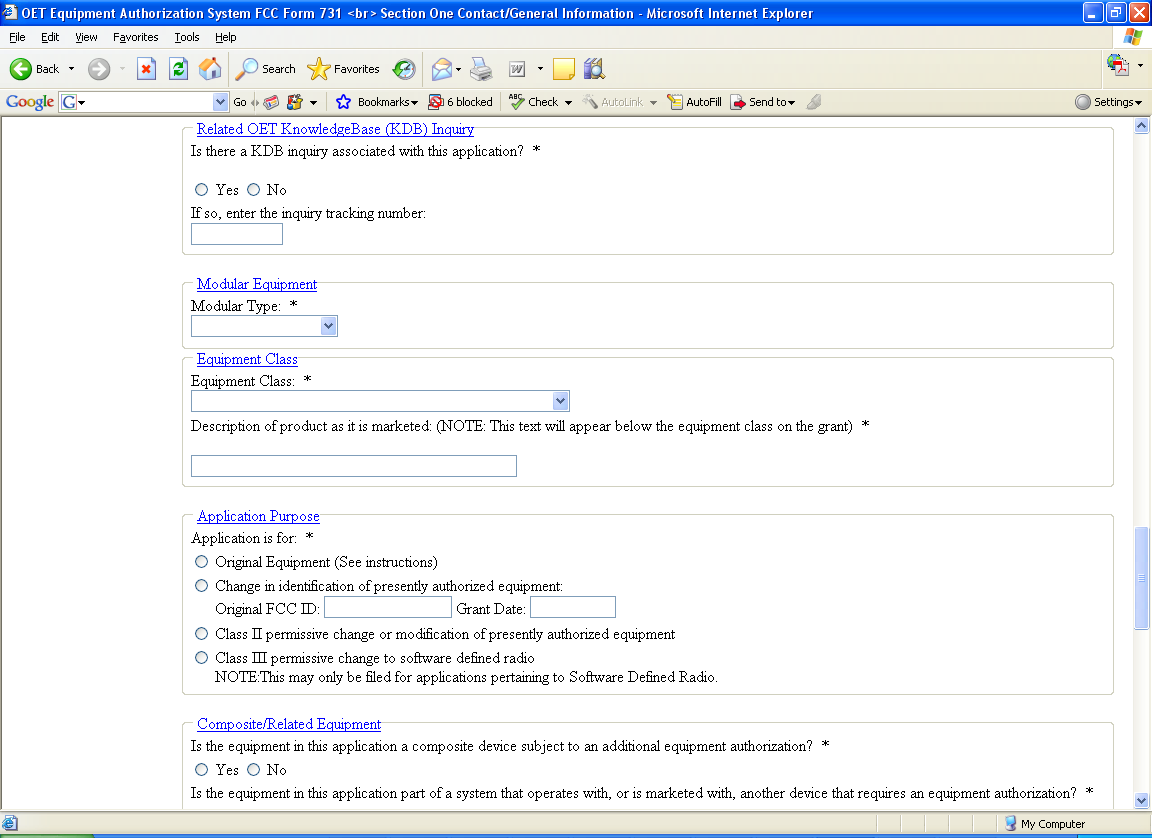Screen dimensions: 1152x838
Task: Focus the inquiry tracking number field
Action: click(237, 234)
